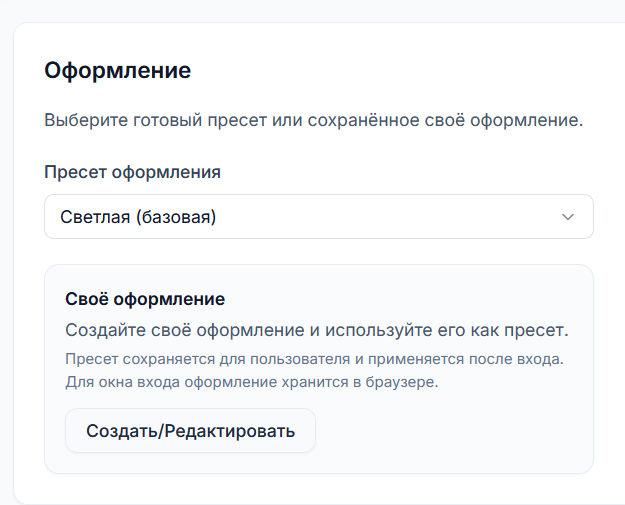Click the chevron arrow in preset selector
Screen dimensions: 625x505
click(x=568, y=217)
